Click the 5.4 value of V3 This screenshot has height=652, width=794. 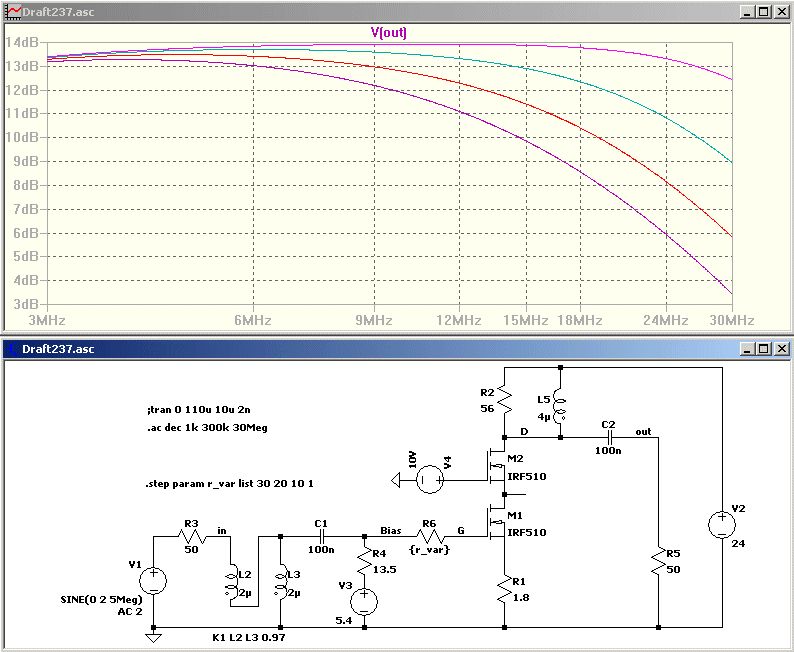point(343,620)
